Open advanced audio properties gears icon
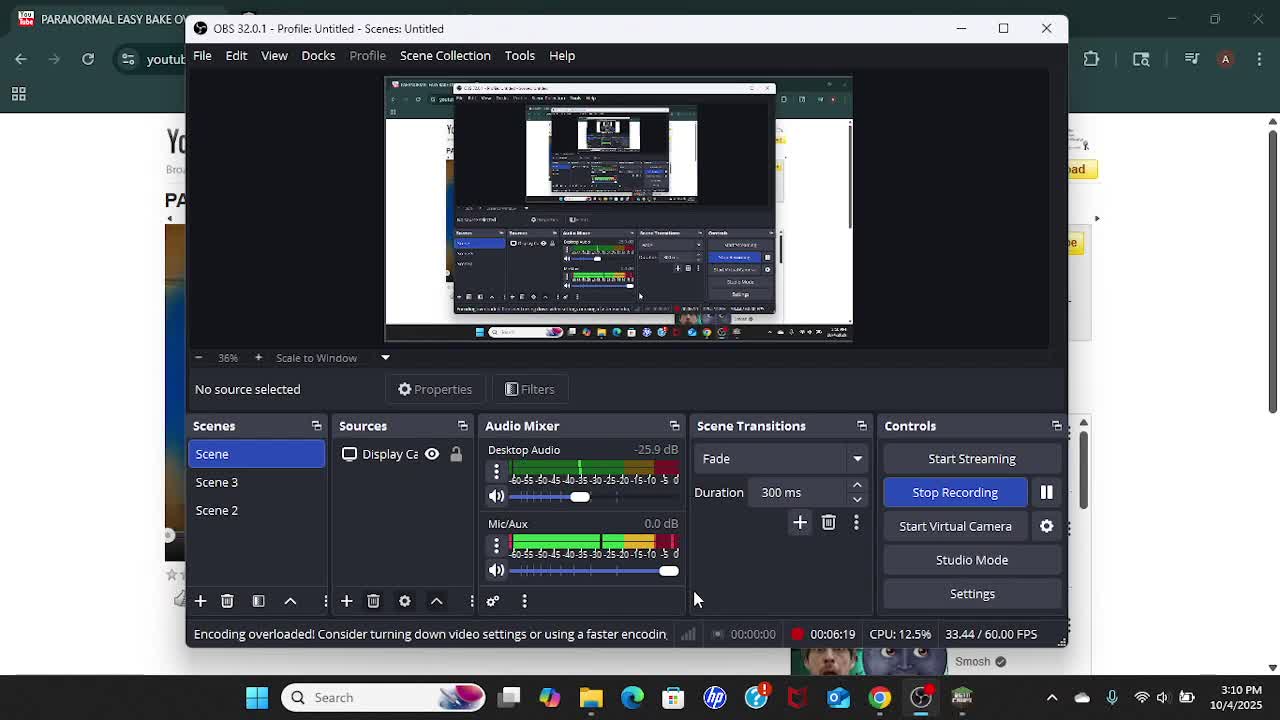The height and width of the screenshot is (720, 1280). tap(493, 601)
